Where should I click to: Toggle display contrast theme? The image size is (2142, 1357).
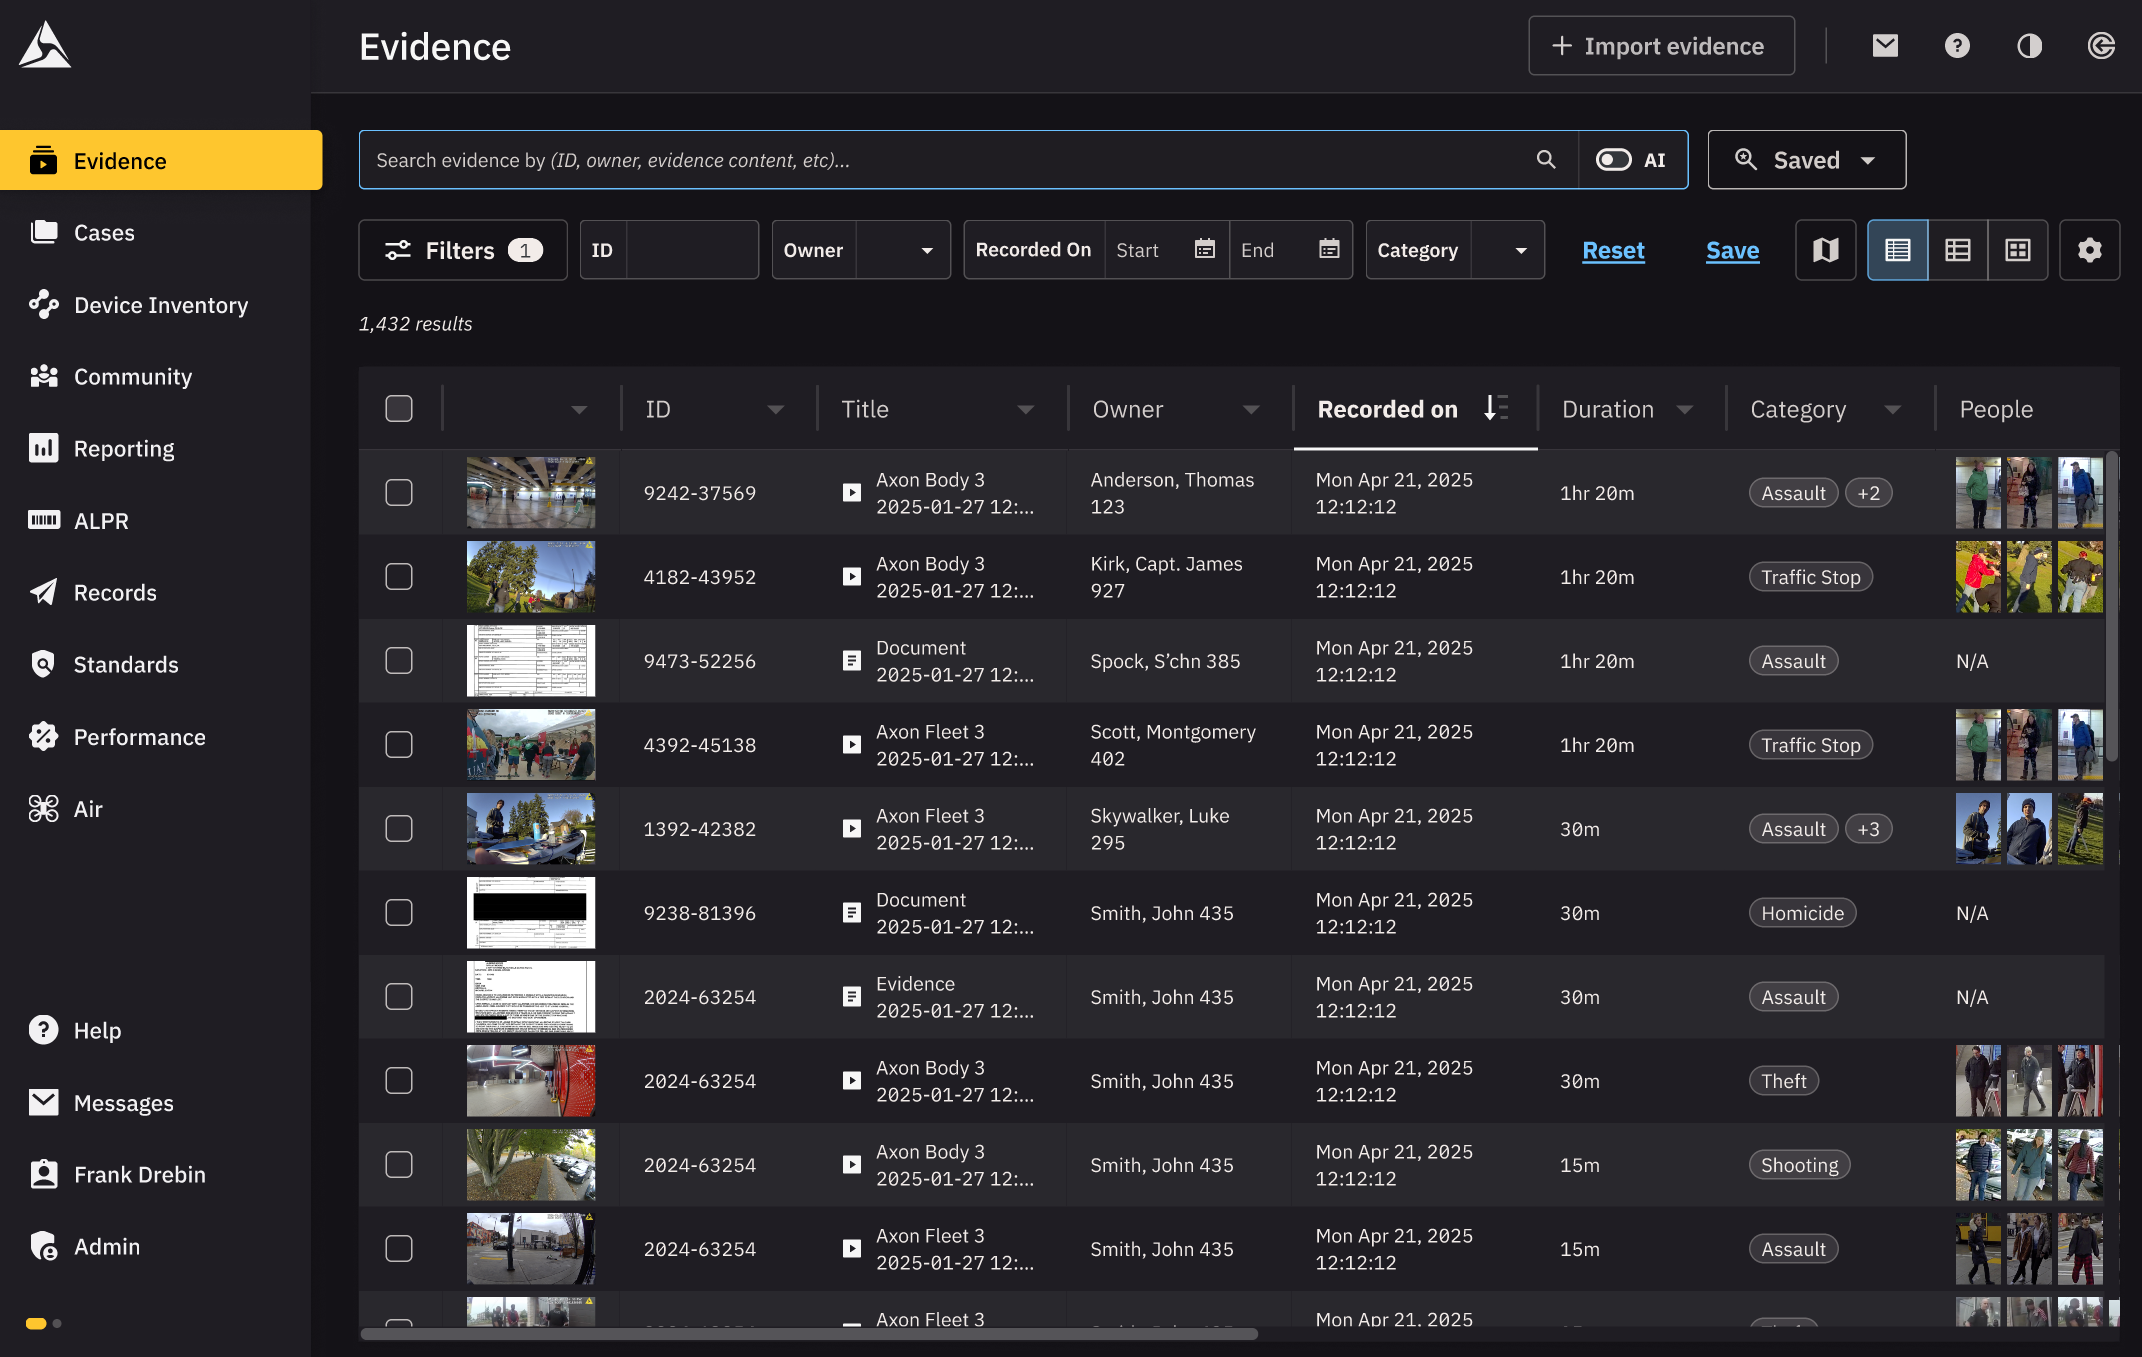[x=2029, y=45]
